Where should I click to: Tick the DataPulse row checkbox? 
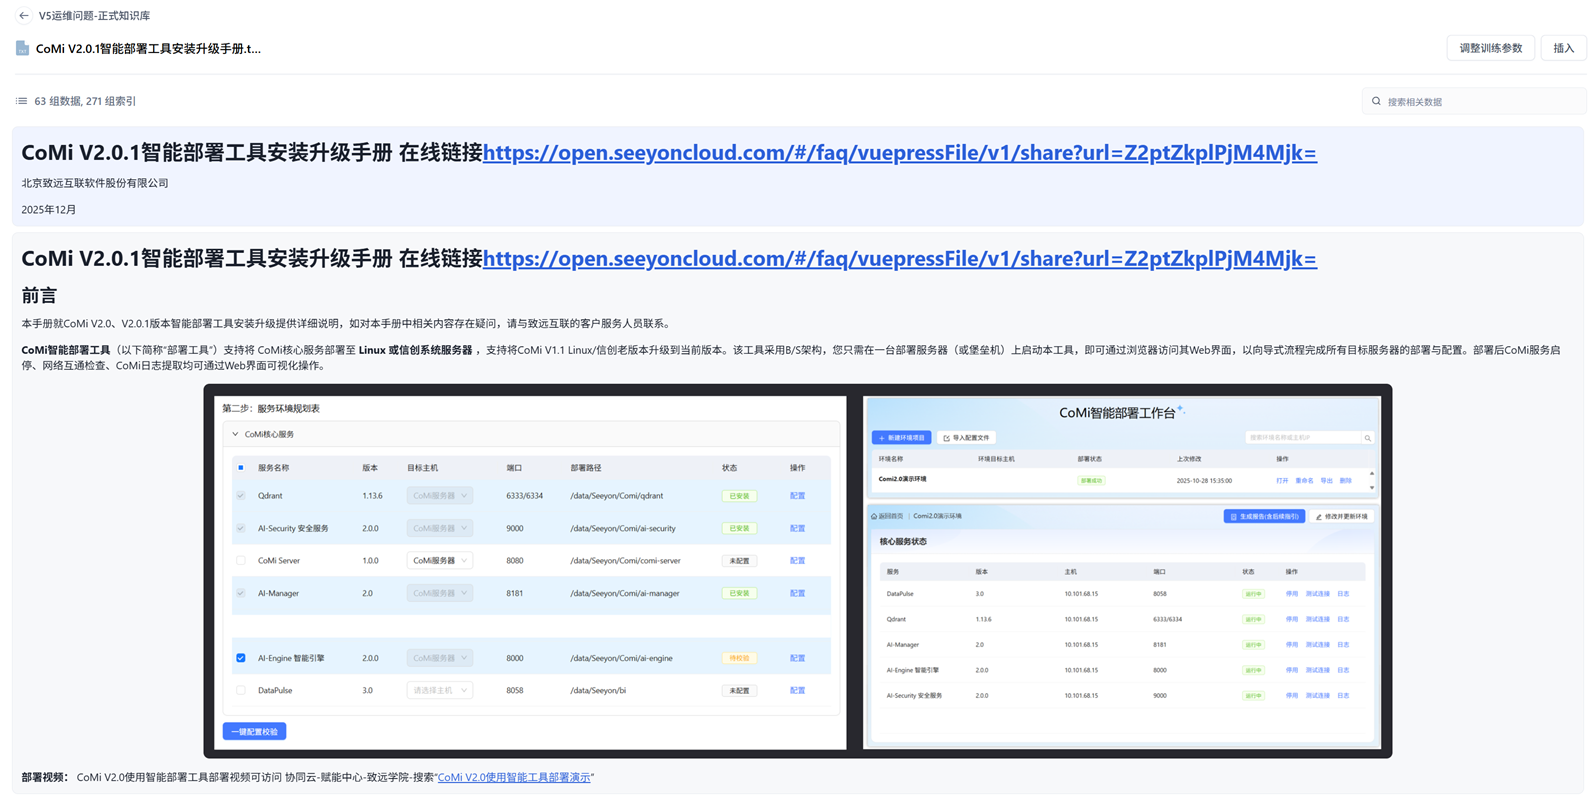(x=241, y=690)
